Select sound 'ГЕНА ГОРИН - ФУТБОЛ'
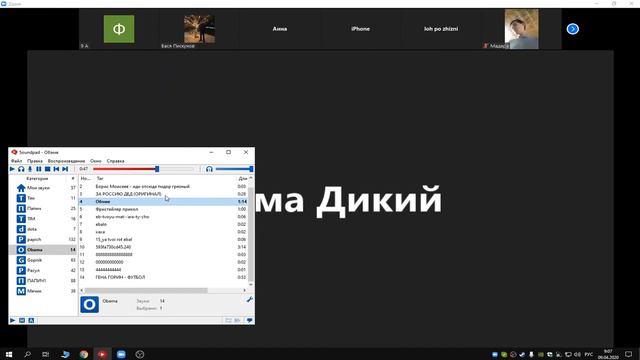Screen dimensions: 640x360 163,277
